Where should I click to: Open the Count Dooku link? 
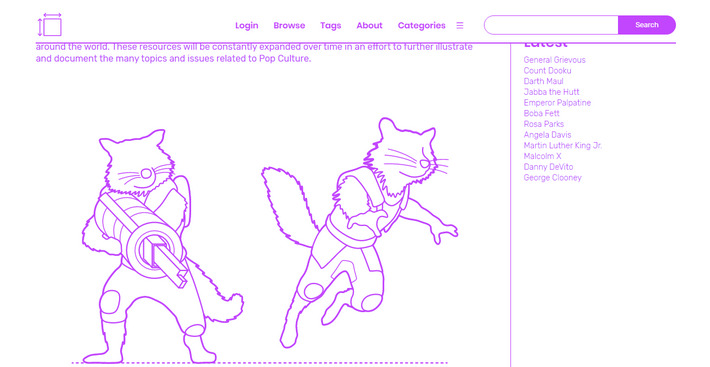[547, 71]
